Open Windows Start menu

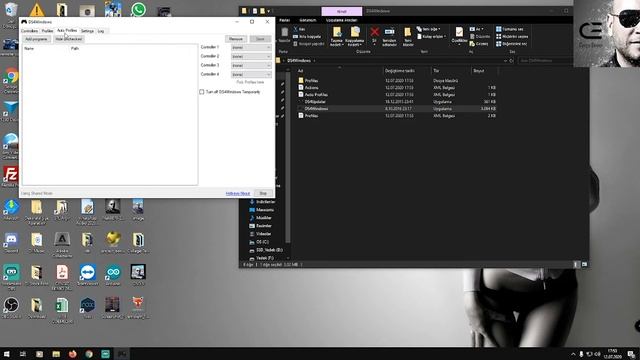click(6, 354)
